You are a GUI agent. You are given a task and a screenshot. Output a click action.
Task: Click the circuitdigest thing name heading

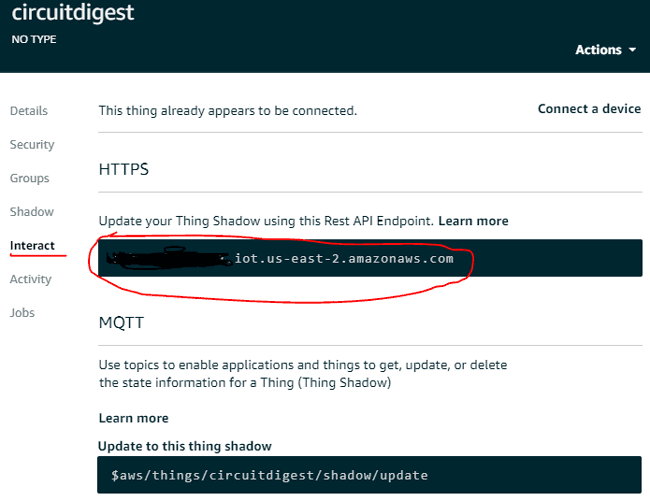72,14
